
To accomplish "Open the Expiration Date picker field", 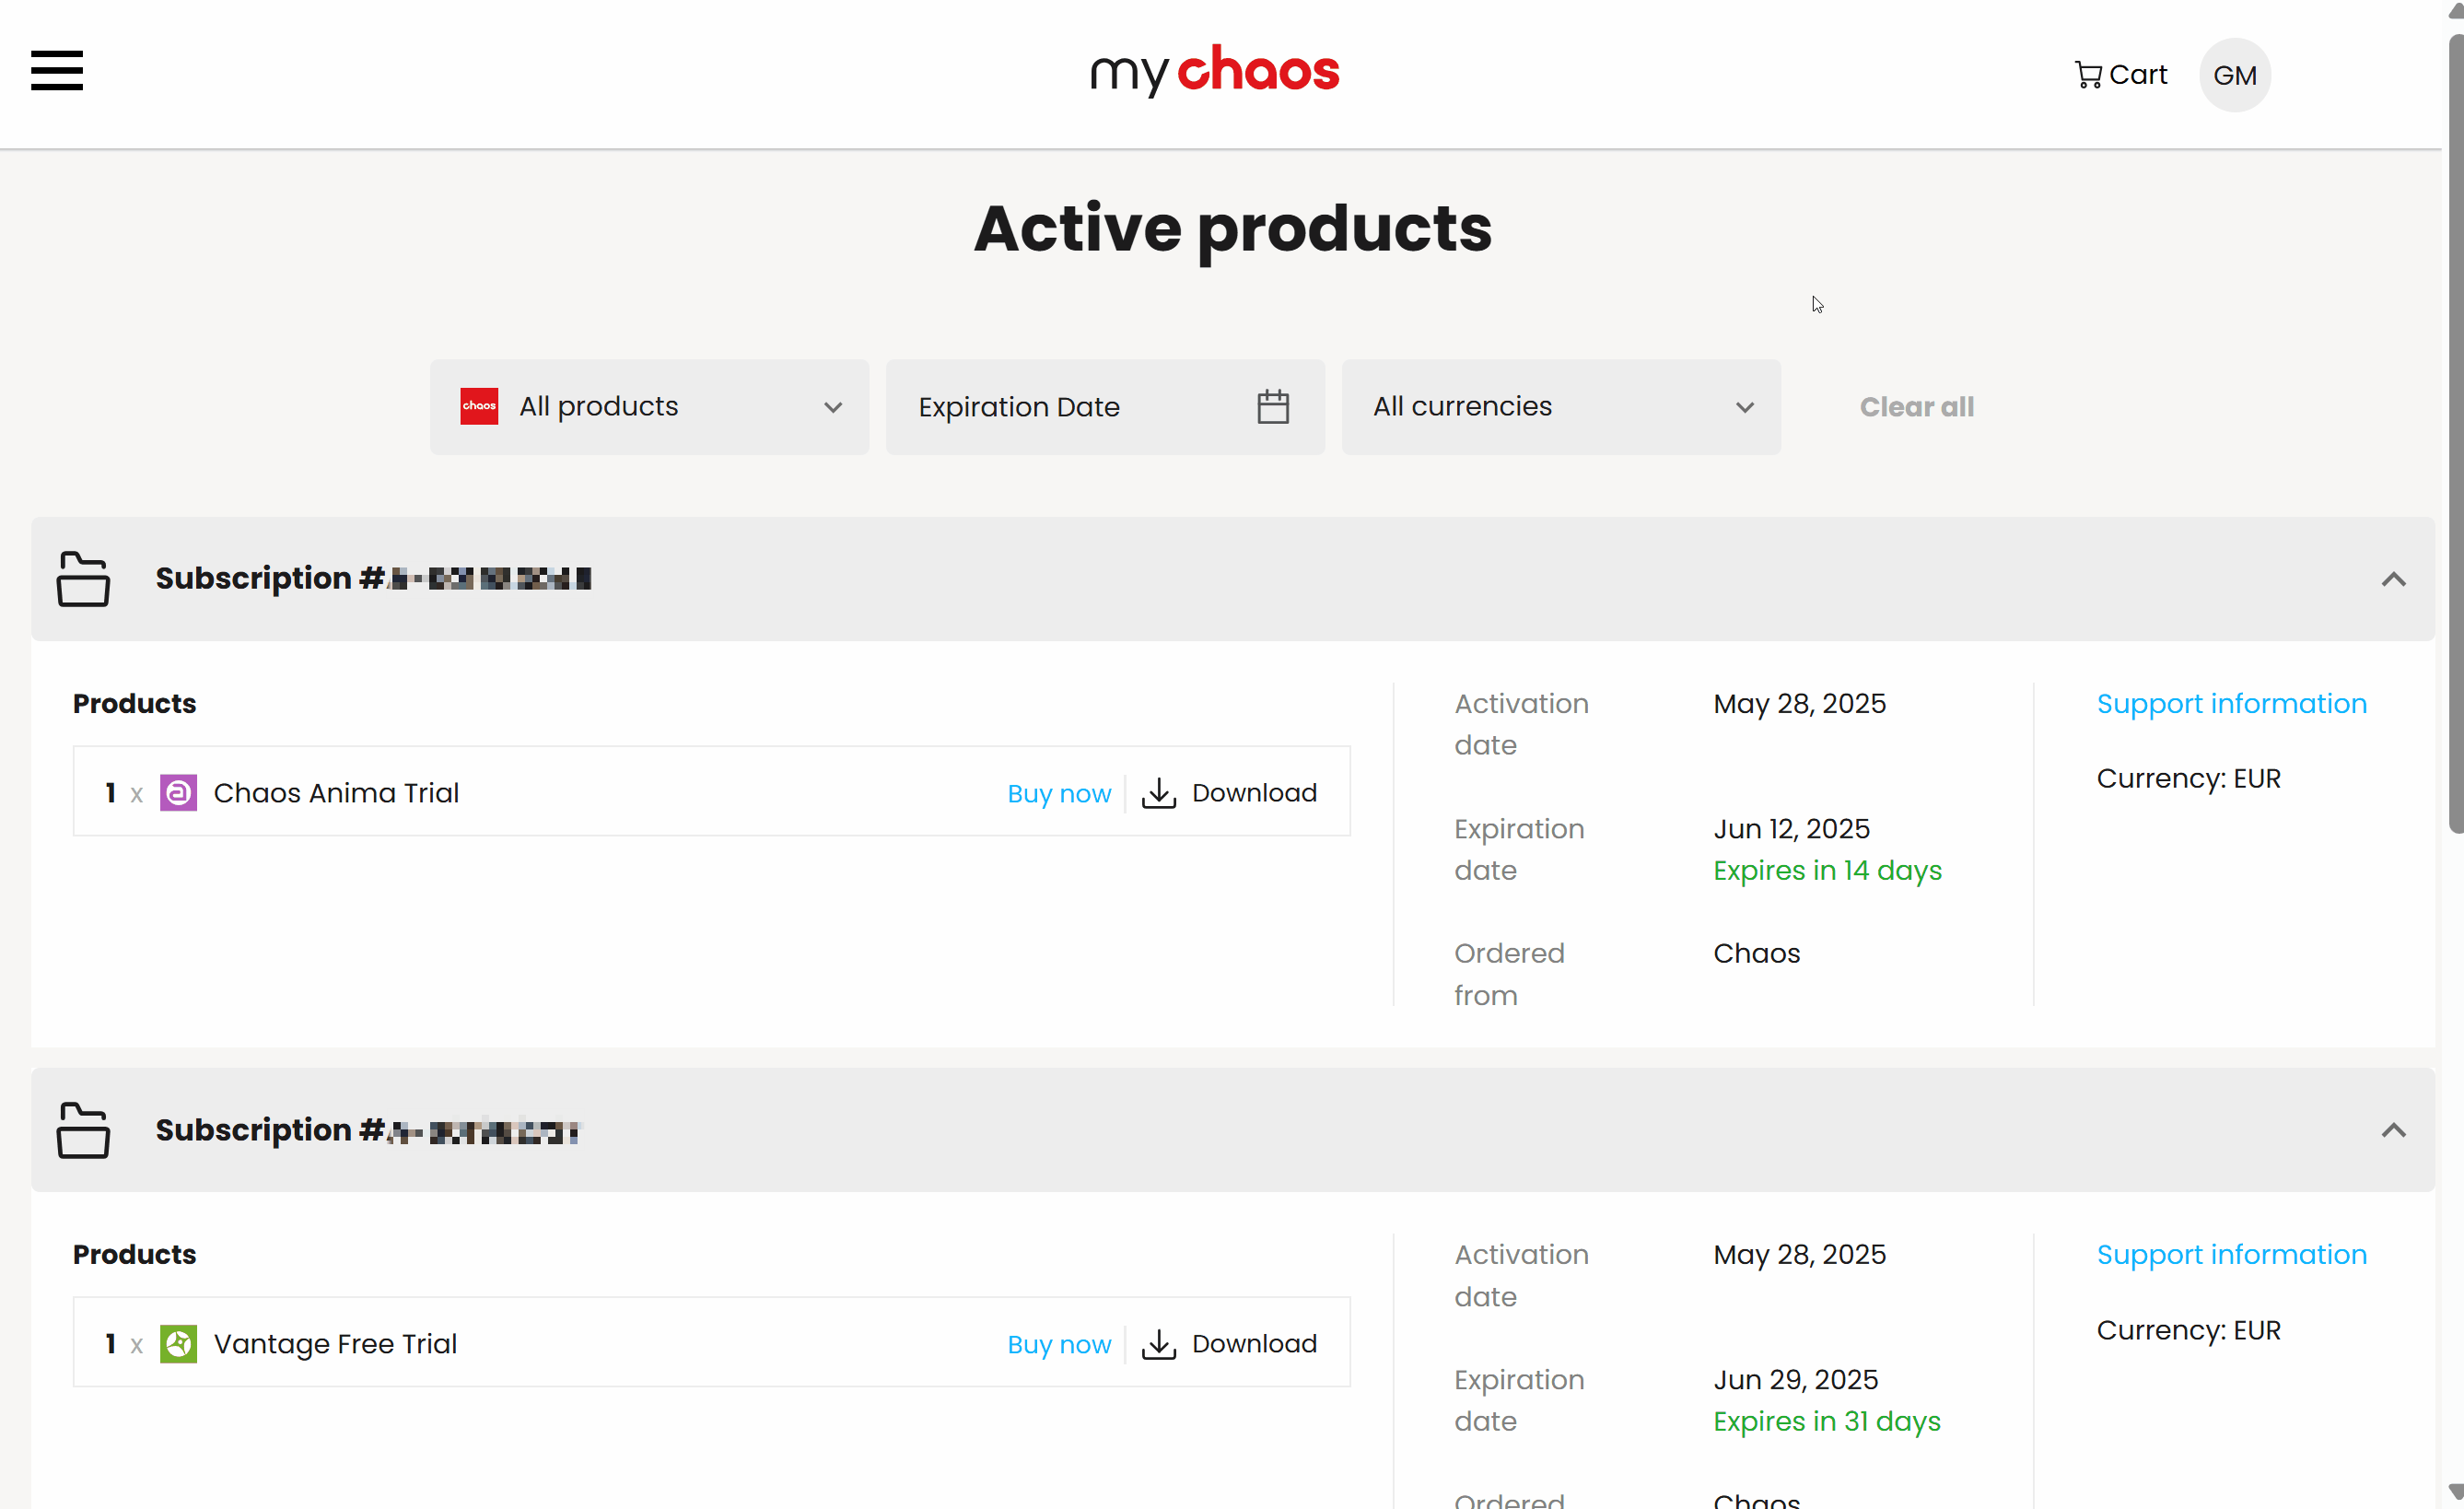I will (x=1105, y=407).
